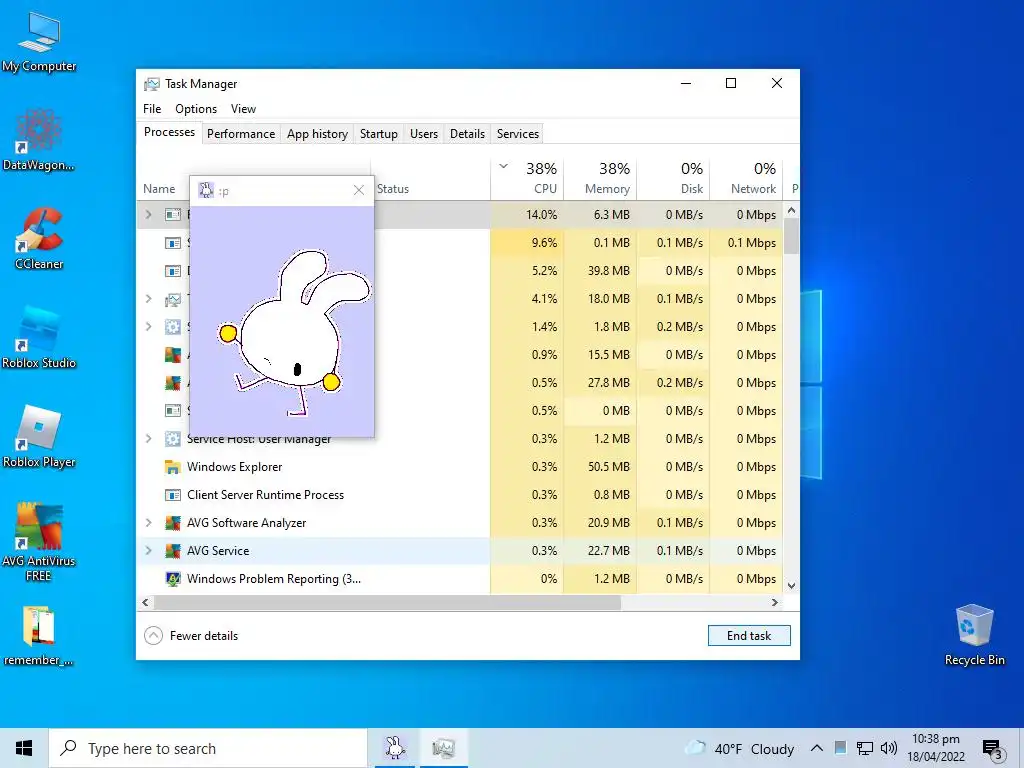Image resolution: width=1024 pixels, height=768 pixels.
Task: Close the :p bunny popup window
Action: (x=359, y=190)
